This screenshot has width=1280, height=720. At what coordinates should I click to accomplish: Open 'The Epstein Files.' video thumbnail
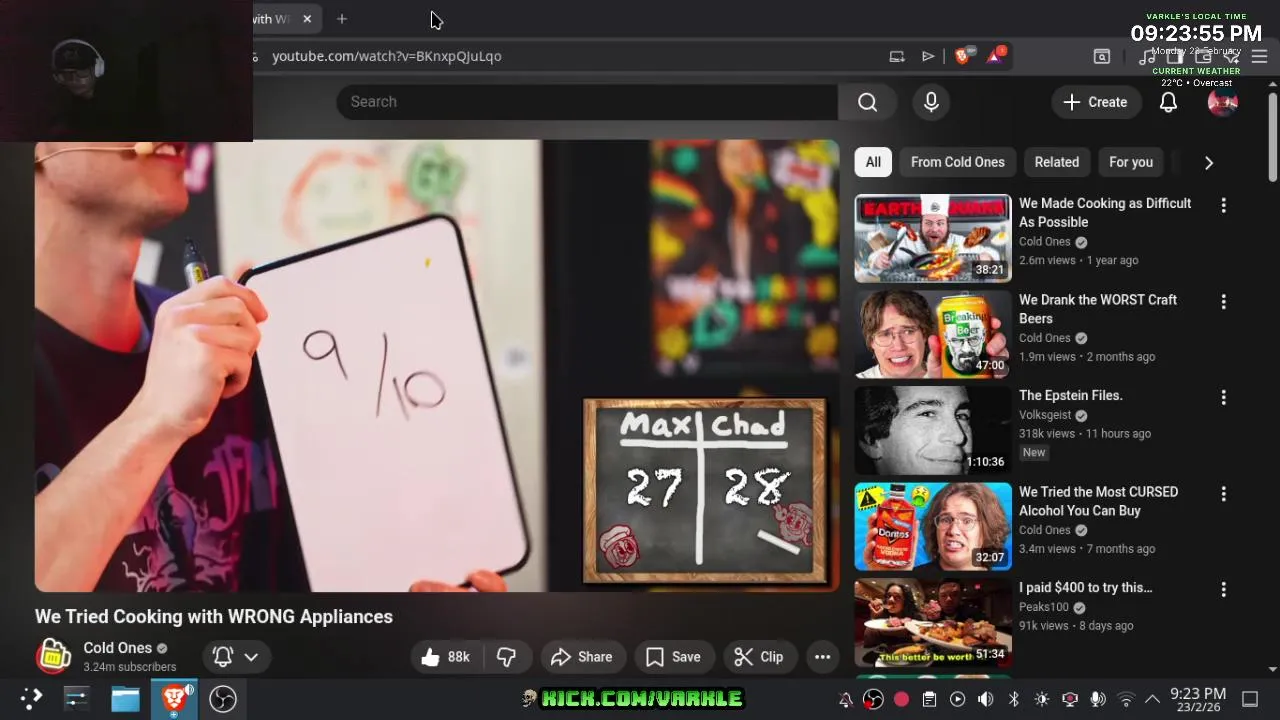933,430
